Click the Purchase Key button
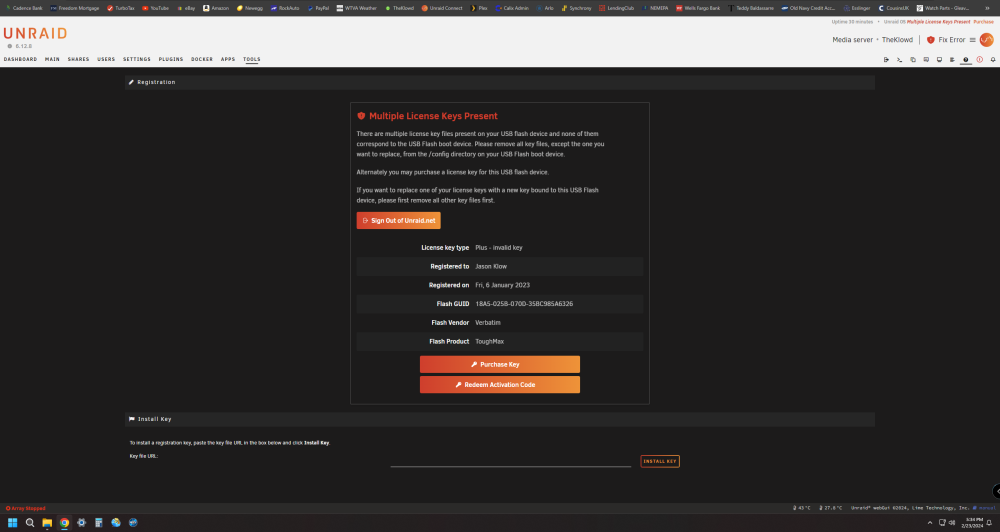This screenshot has height=532, width=1000. tap(500, 364)
